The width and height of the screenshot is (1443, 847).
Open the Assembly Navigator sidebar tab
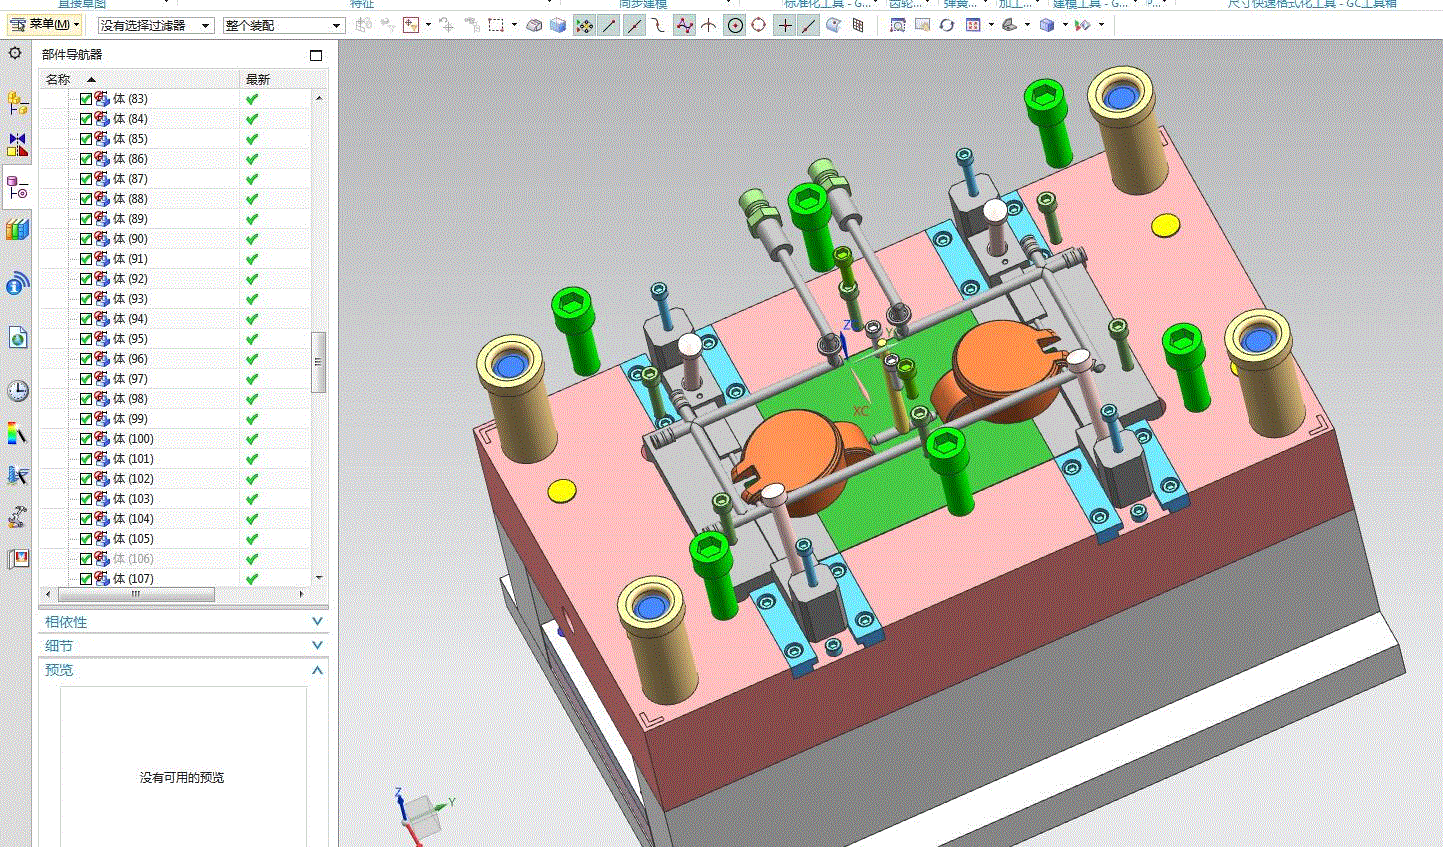(18, 103)
